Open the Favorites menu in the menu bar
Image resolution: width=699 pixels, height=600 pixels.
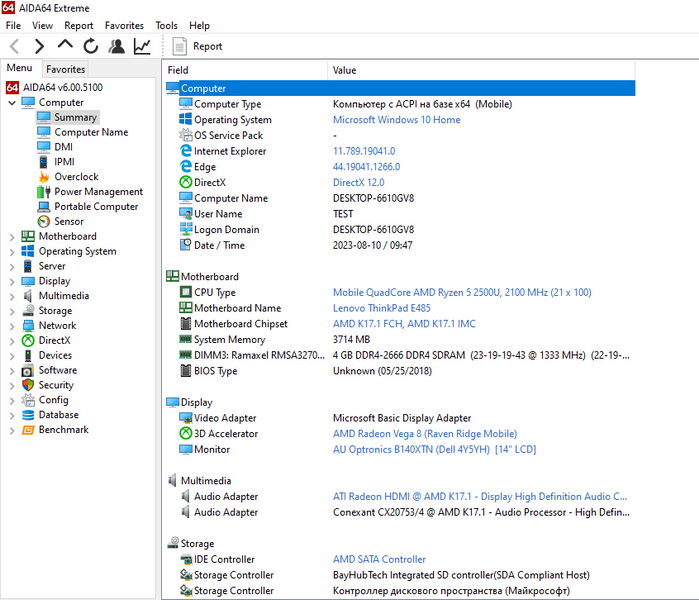(x=124, y=25)
